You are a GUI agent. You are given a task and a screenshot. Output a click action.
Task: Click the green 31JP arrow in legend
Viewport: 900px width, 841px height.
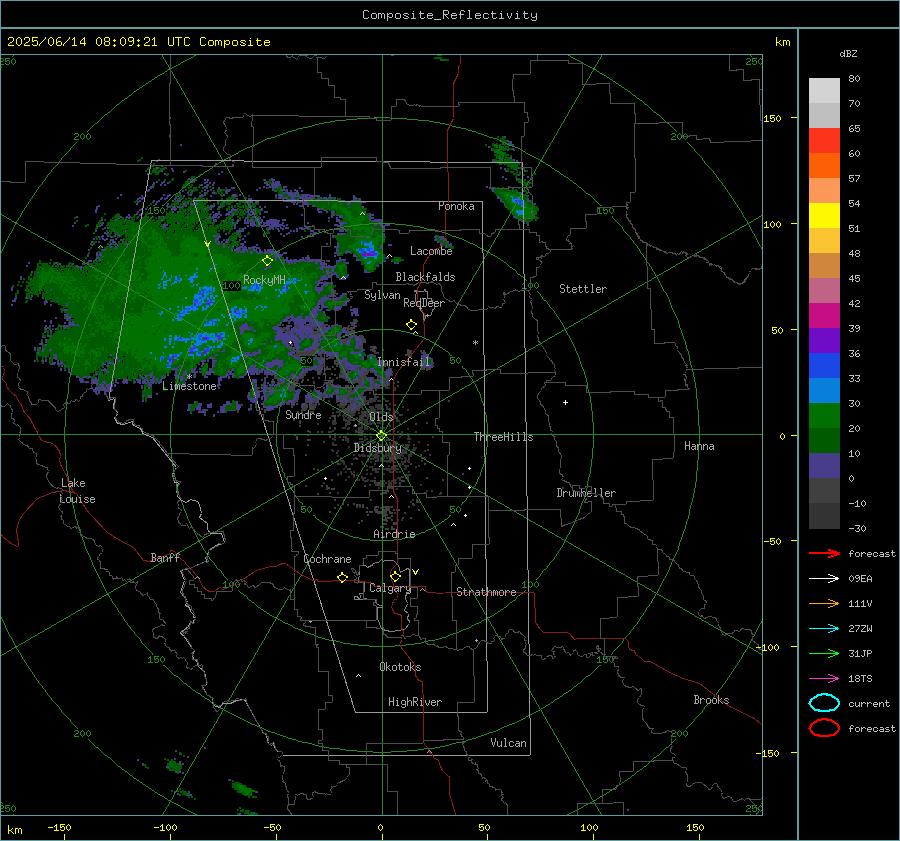(824, 653)
